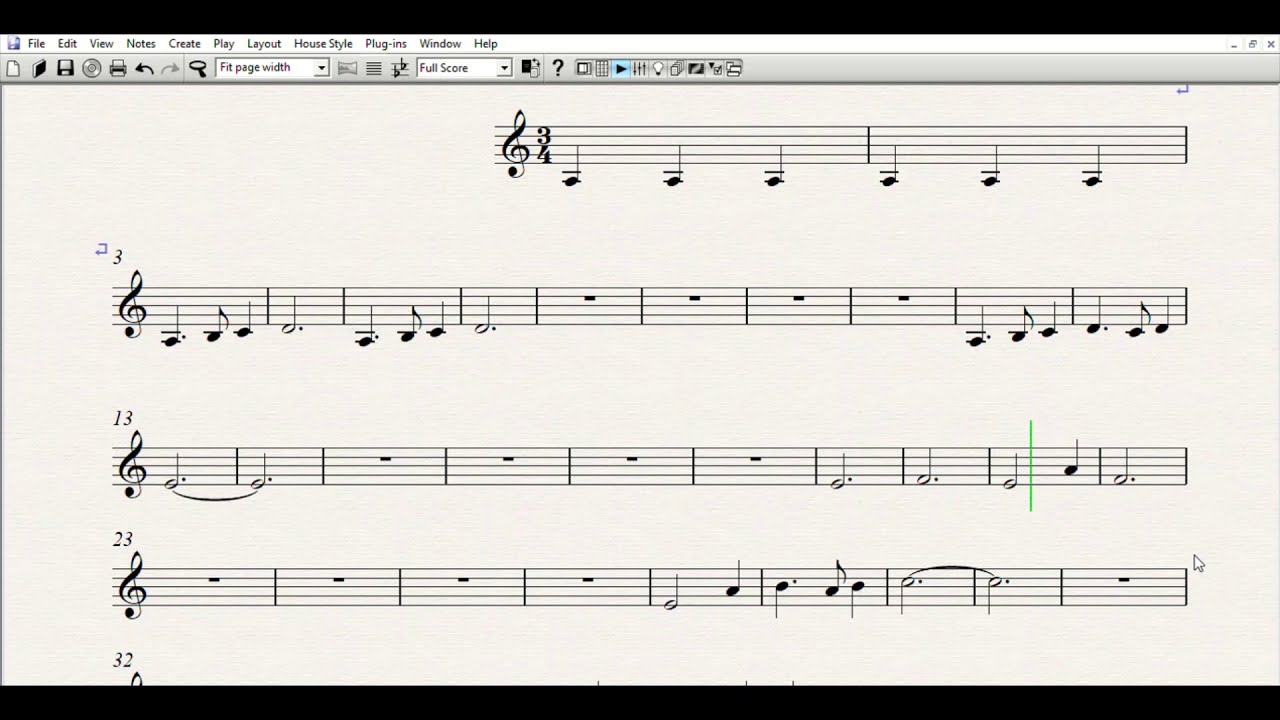This screenshot has height=720, width=1280.
Task: Open the File menu
Action: pyautogui.click(x=36, y=44)
